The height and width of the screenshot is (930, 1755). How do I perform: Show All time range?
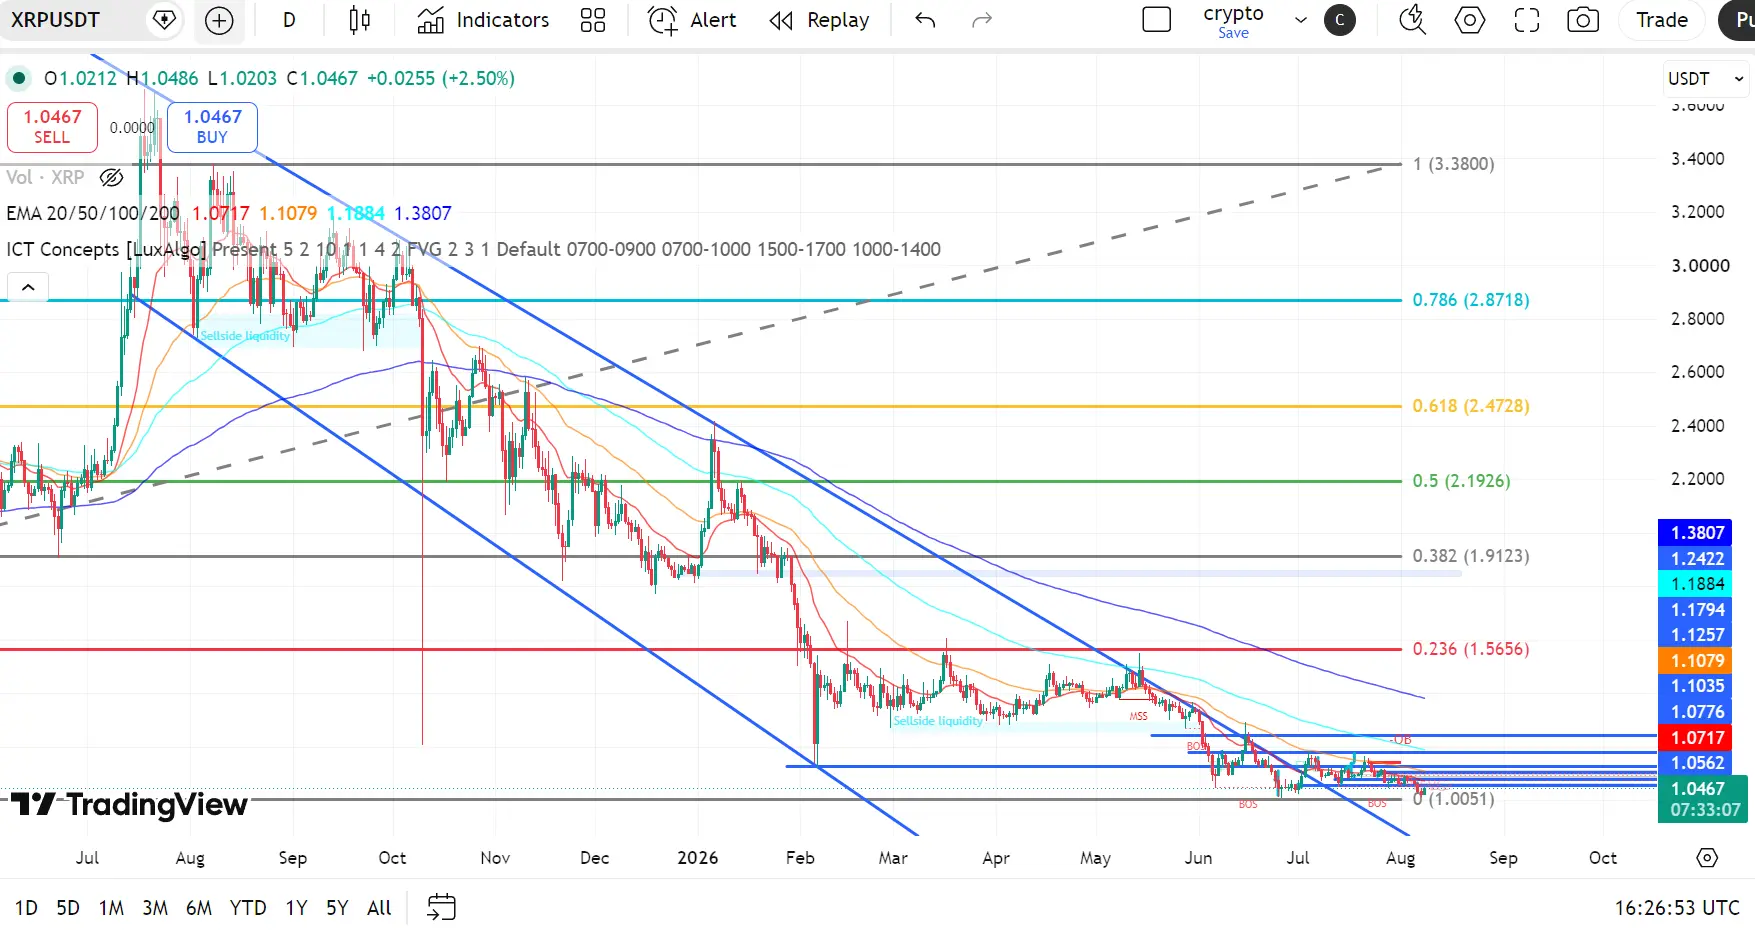[x=379, y=908]
